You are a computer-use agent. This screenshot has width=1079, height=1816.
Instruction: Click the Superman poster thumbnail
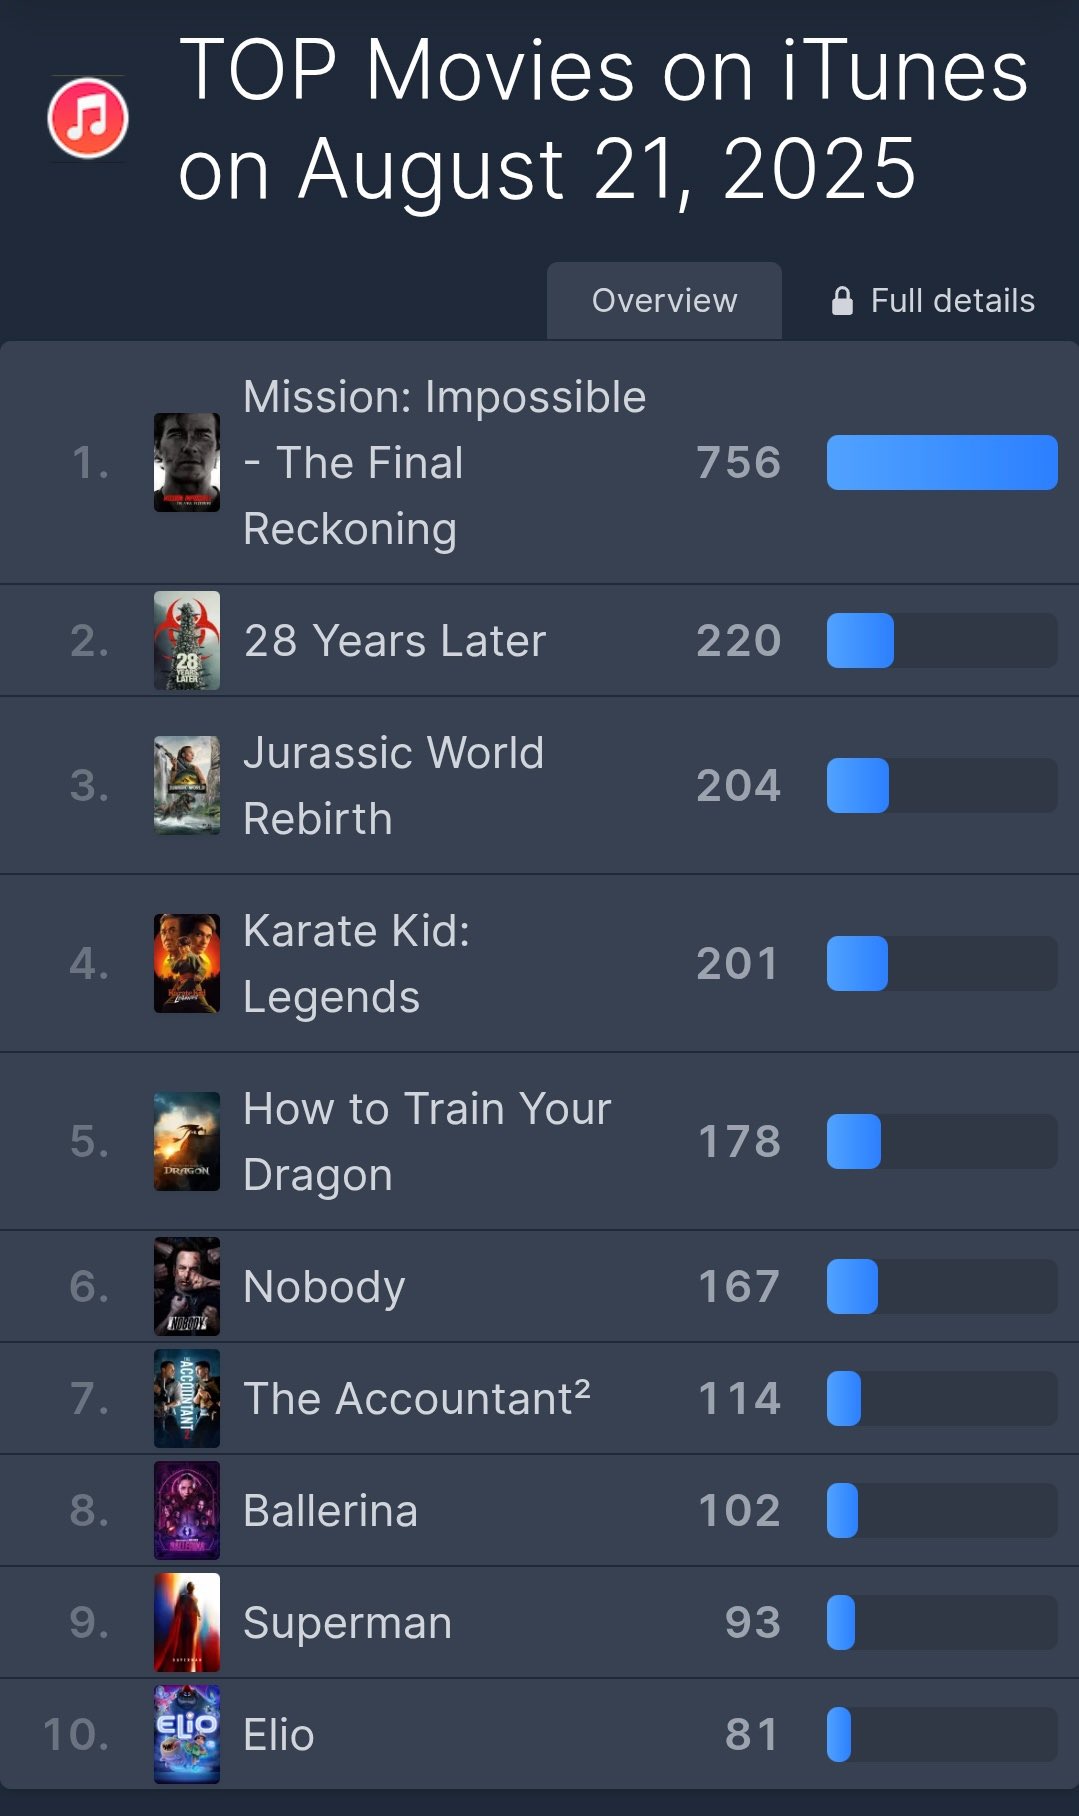pyautogui.click(x=187, y=1622)
